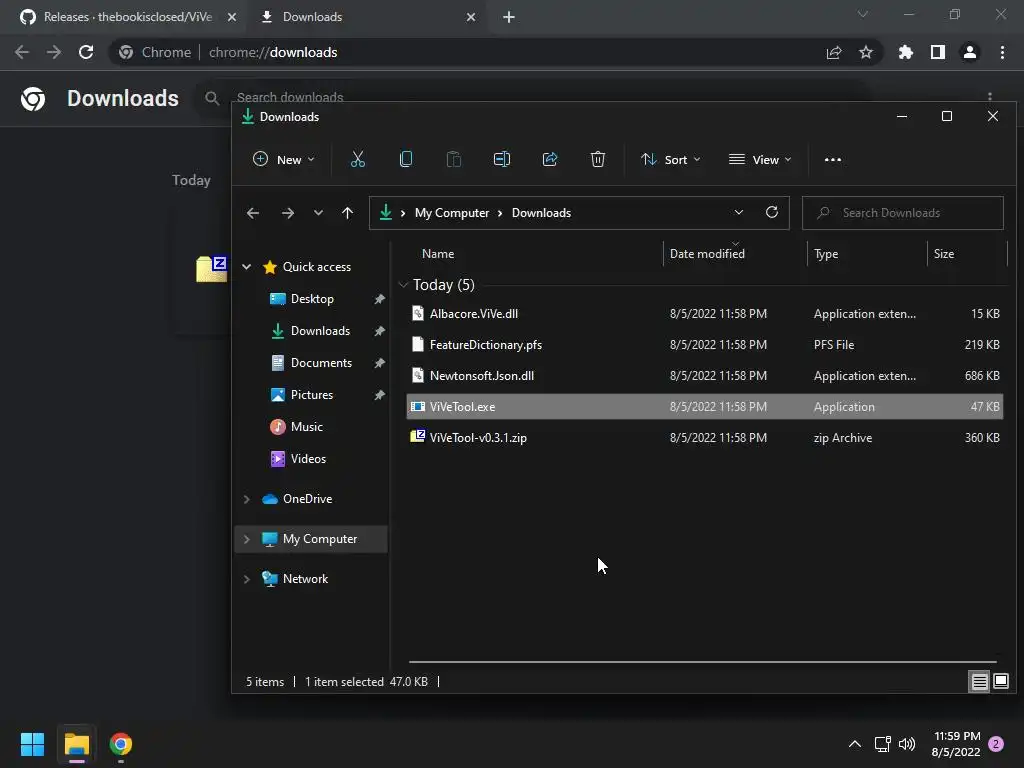This screenshot has width=1024, height=768.
Task: Open Chrome profile avatar icon
Action: pyautogui.click(x=970, y=52)
